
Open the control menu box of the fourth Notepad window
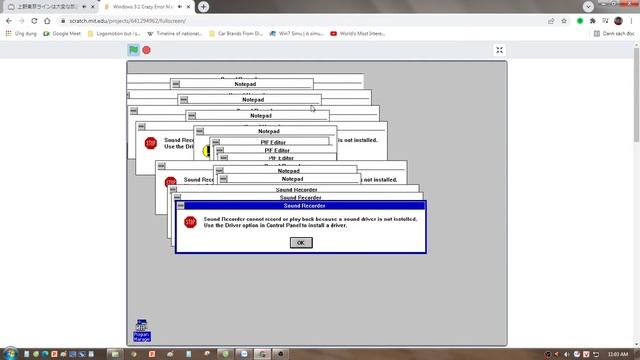(x=200, y=131)
